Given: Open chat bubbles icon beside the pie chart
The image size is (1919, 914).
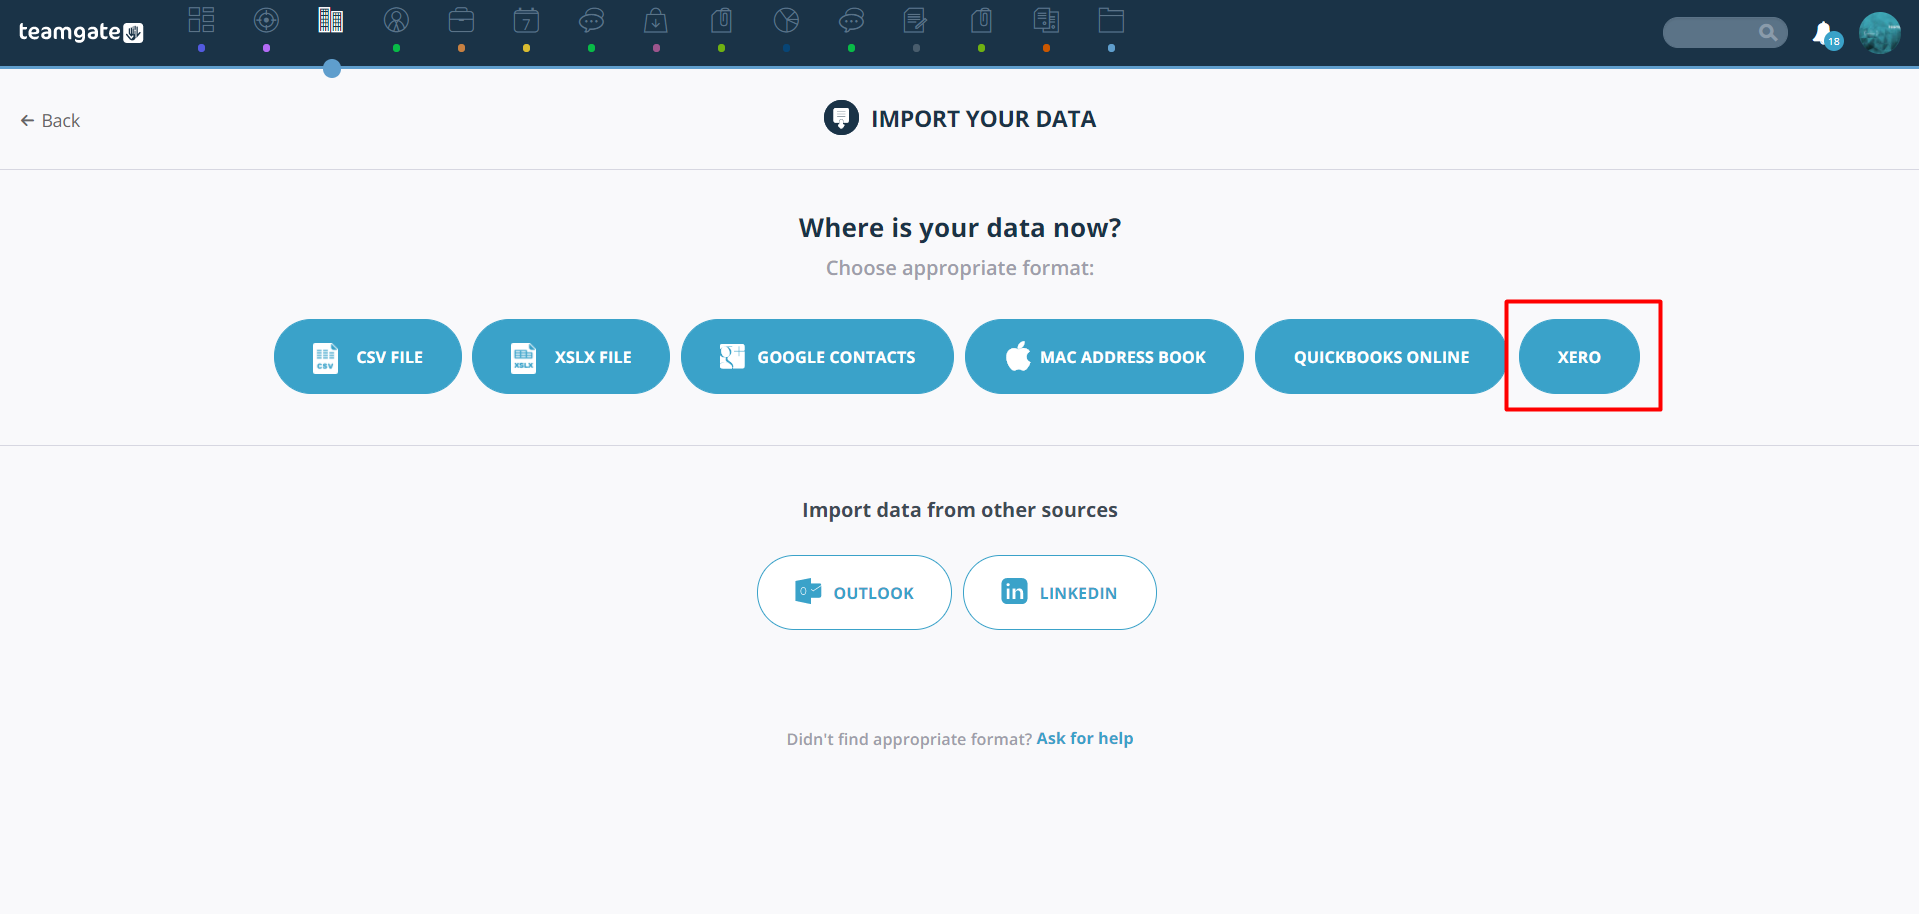Looking at the screenshot, I should pyautogui.click(x=851, y=20).
